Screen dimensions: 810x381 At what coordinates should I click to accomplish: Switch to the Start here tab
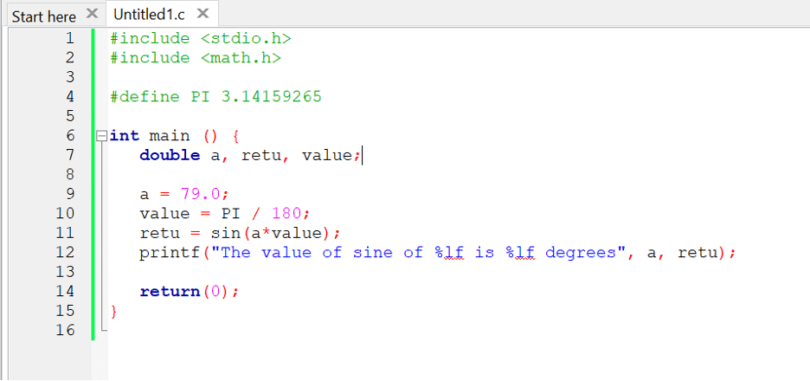(43, 16)
